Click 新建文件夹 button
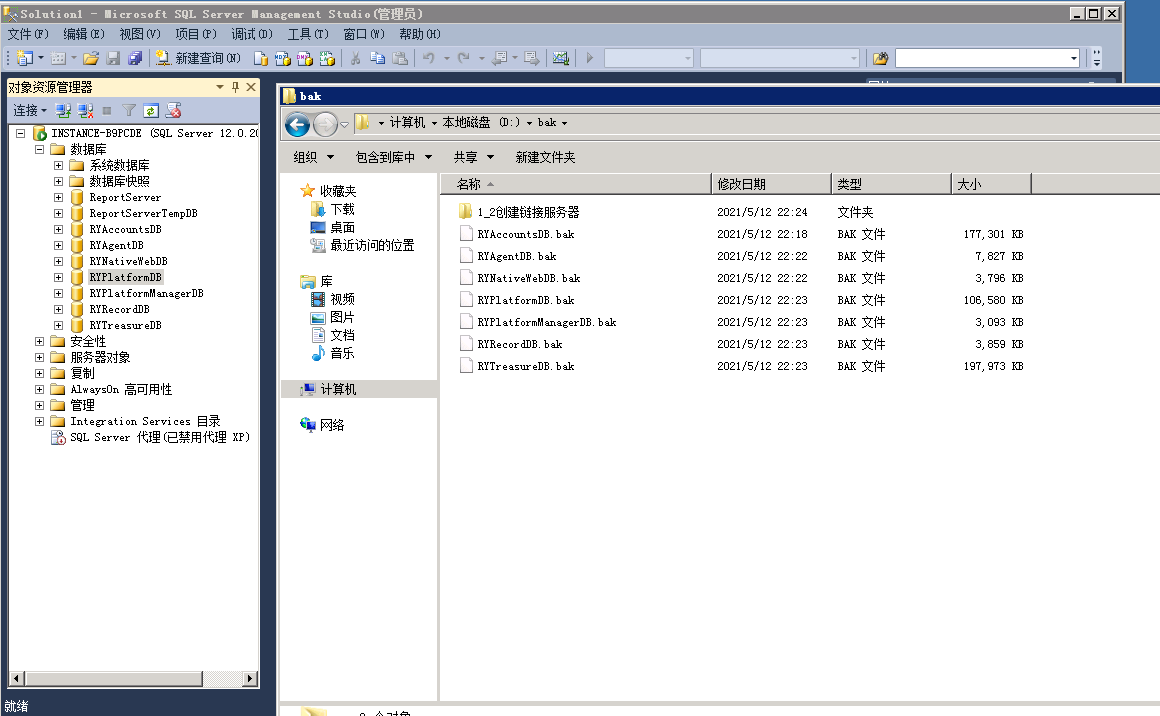Screen dimensions: 1160x716 (x=545, y=157)
